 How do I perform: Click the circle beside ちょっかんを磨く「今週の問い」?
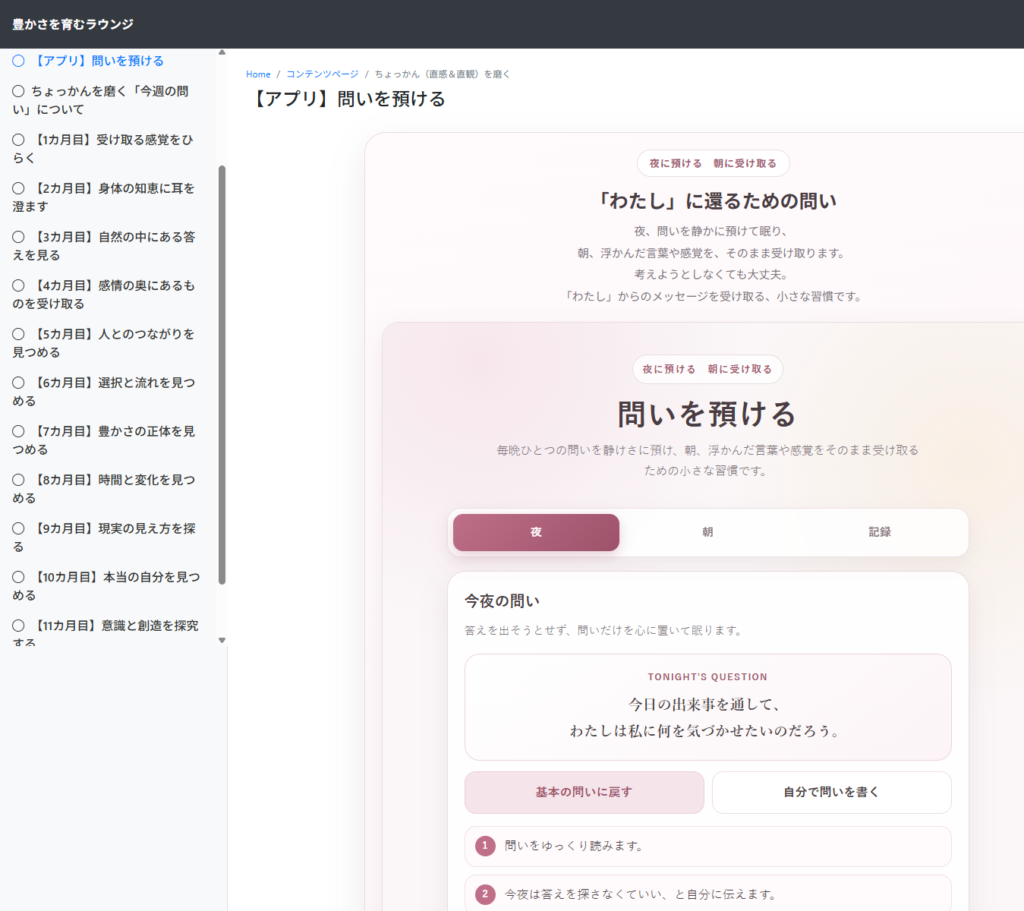pos(18,91)
